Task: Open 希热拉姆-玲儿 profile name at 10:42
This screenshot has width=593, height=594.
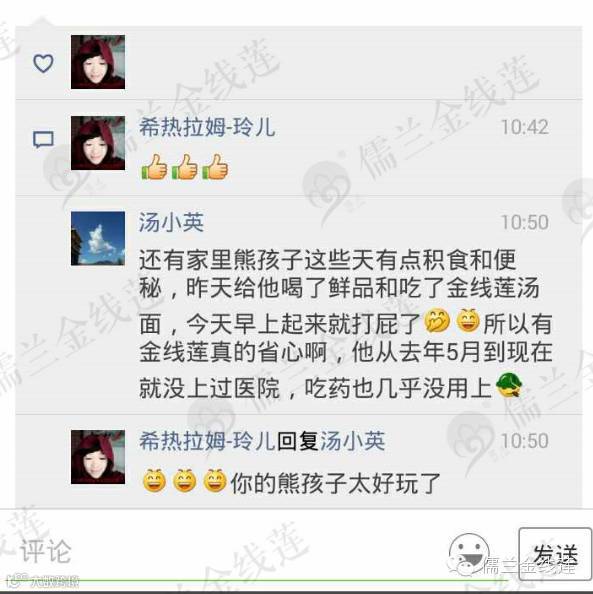Action: (207, 127)
